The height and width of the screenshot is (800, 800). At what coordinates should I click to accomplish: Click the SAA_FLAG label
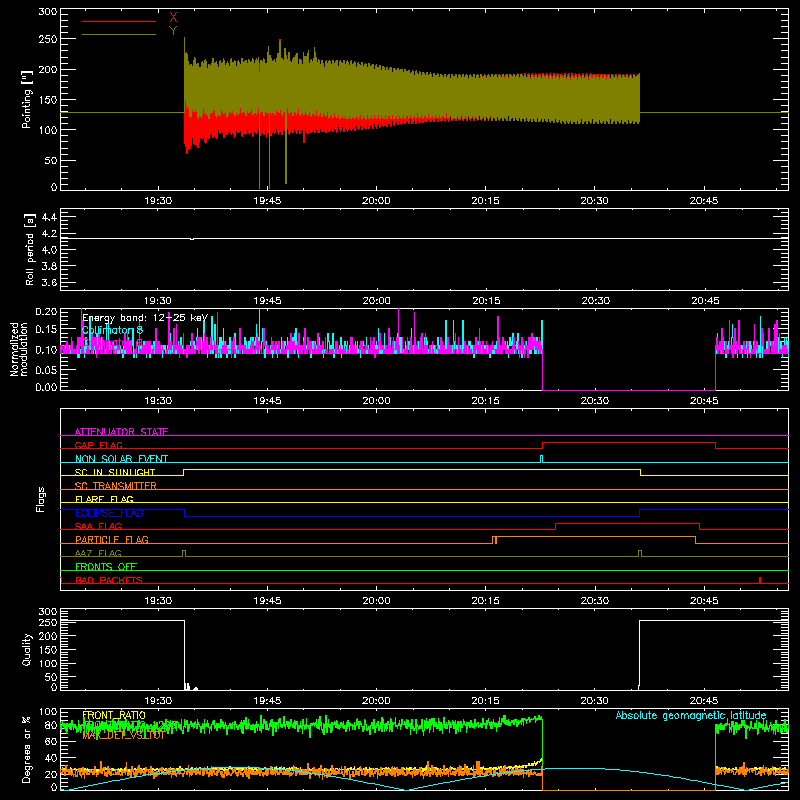click(x=98, y=527)
